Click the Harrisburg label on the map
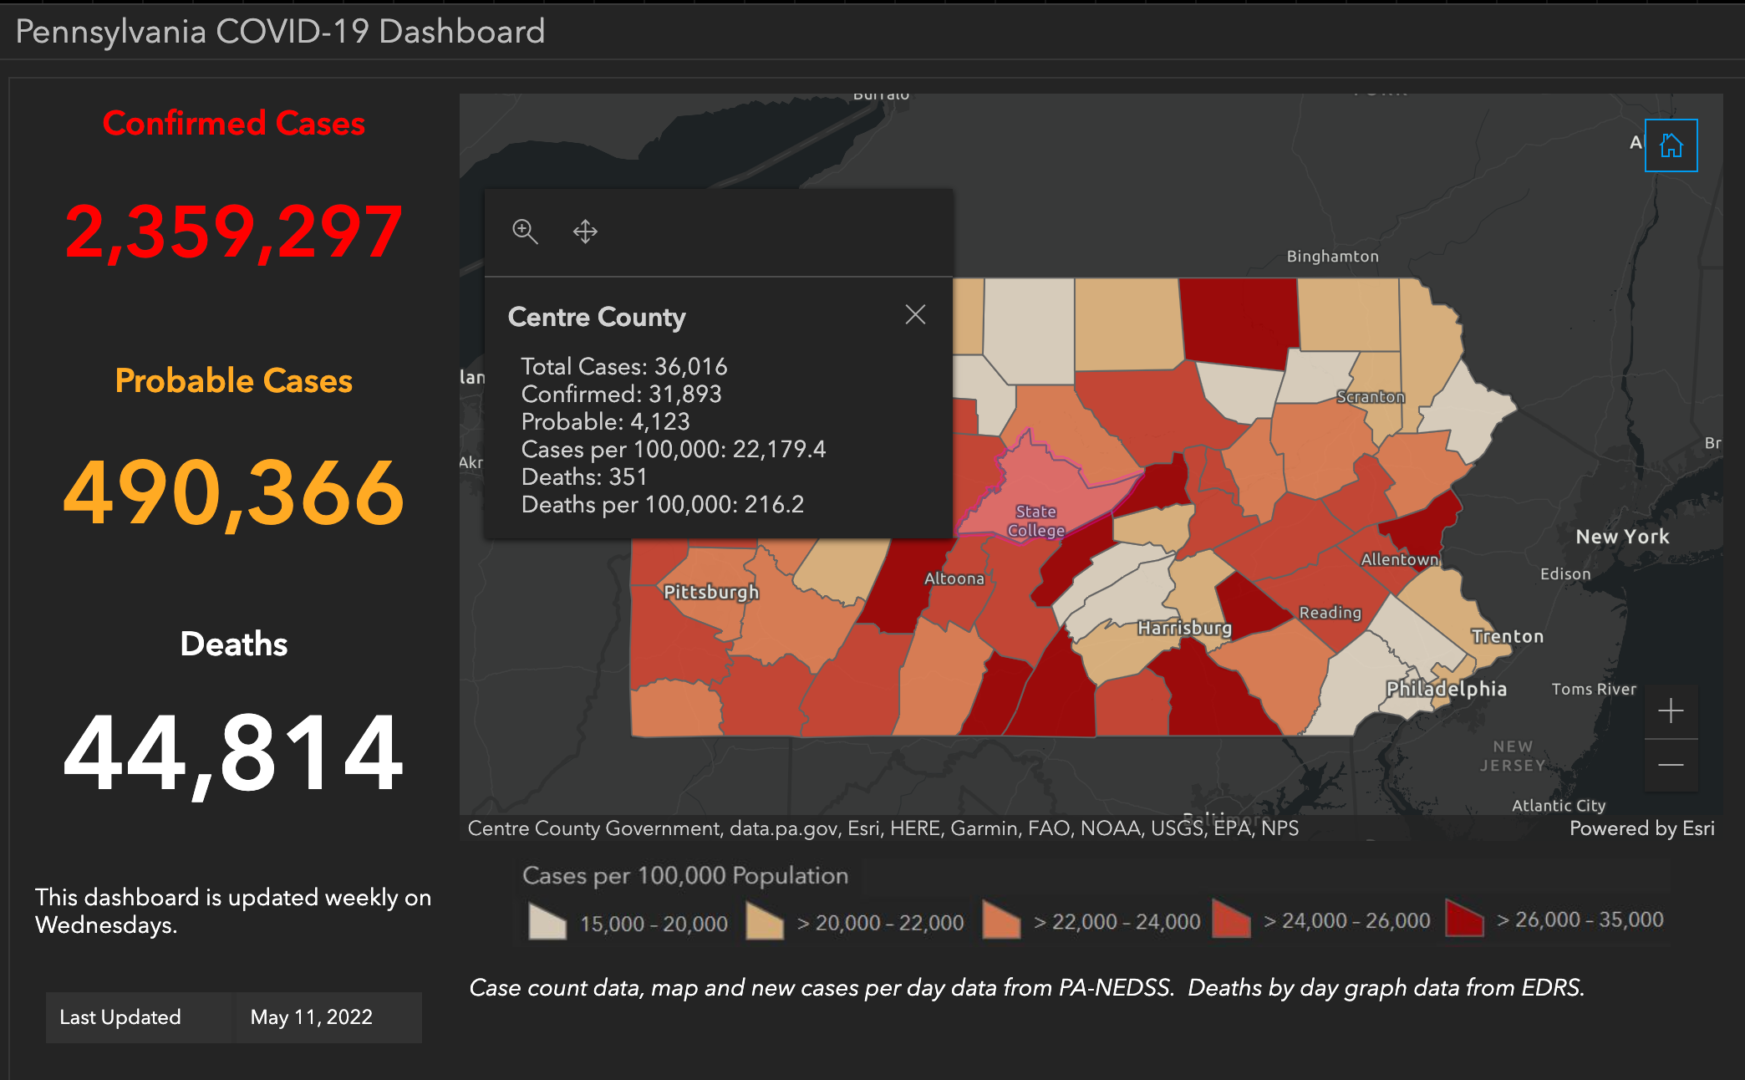The width and height of the screenshot is (1745, 1080). click(x=1184, y=628)
